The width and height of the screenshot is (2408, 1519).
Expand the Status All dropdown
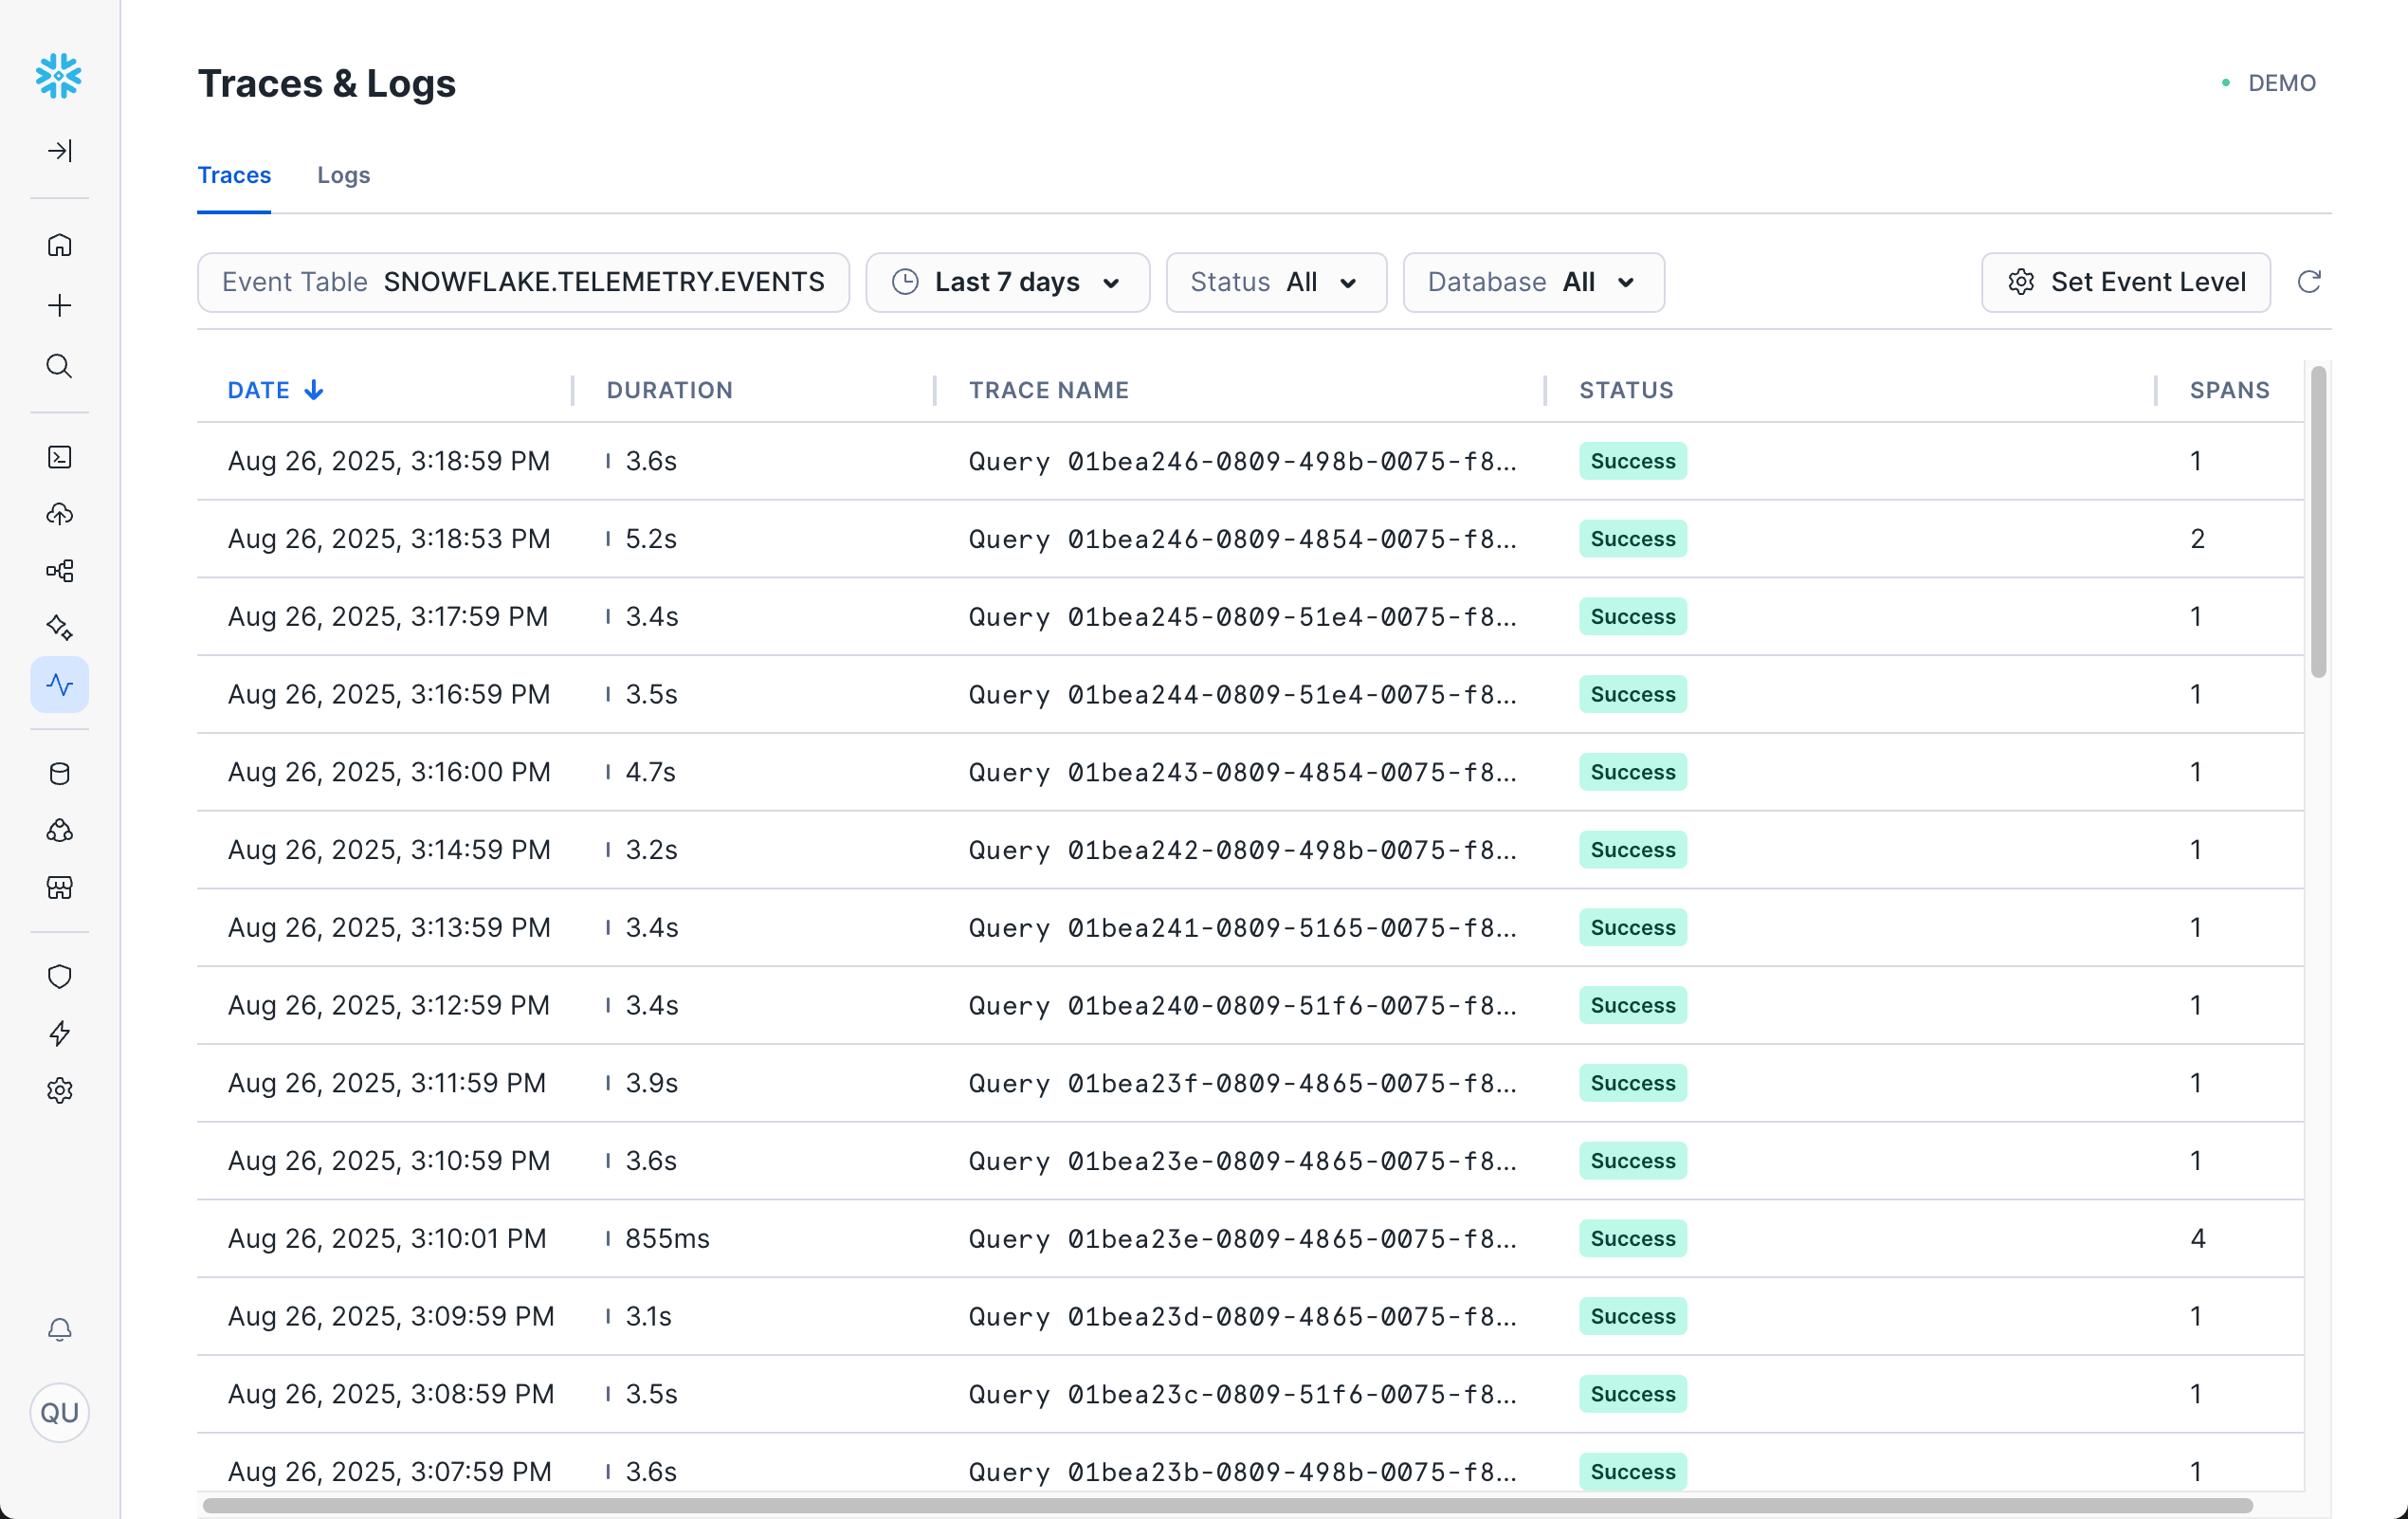pos(1276,282)
